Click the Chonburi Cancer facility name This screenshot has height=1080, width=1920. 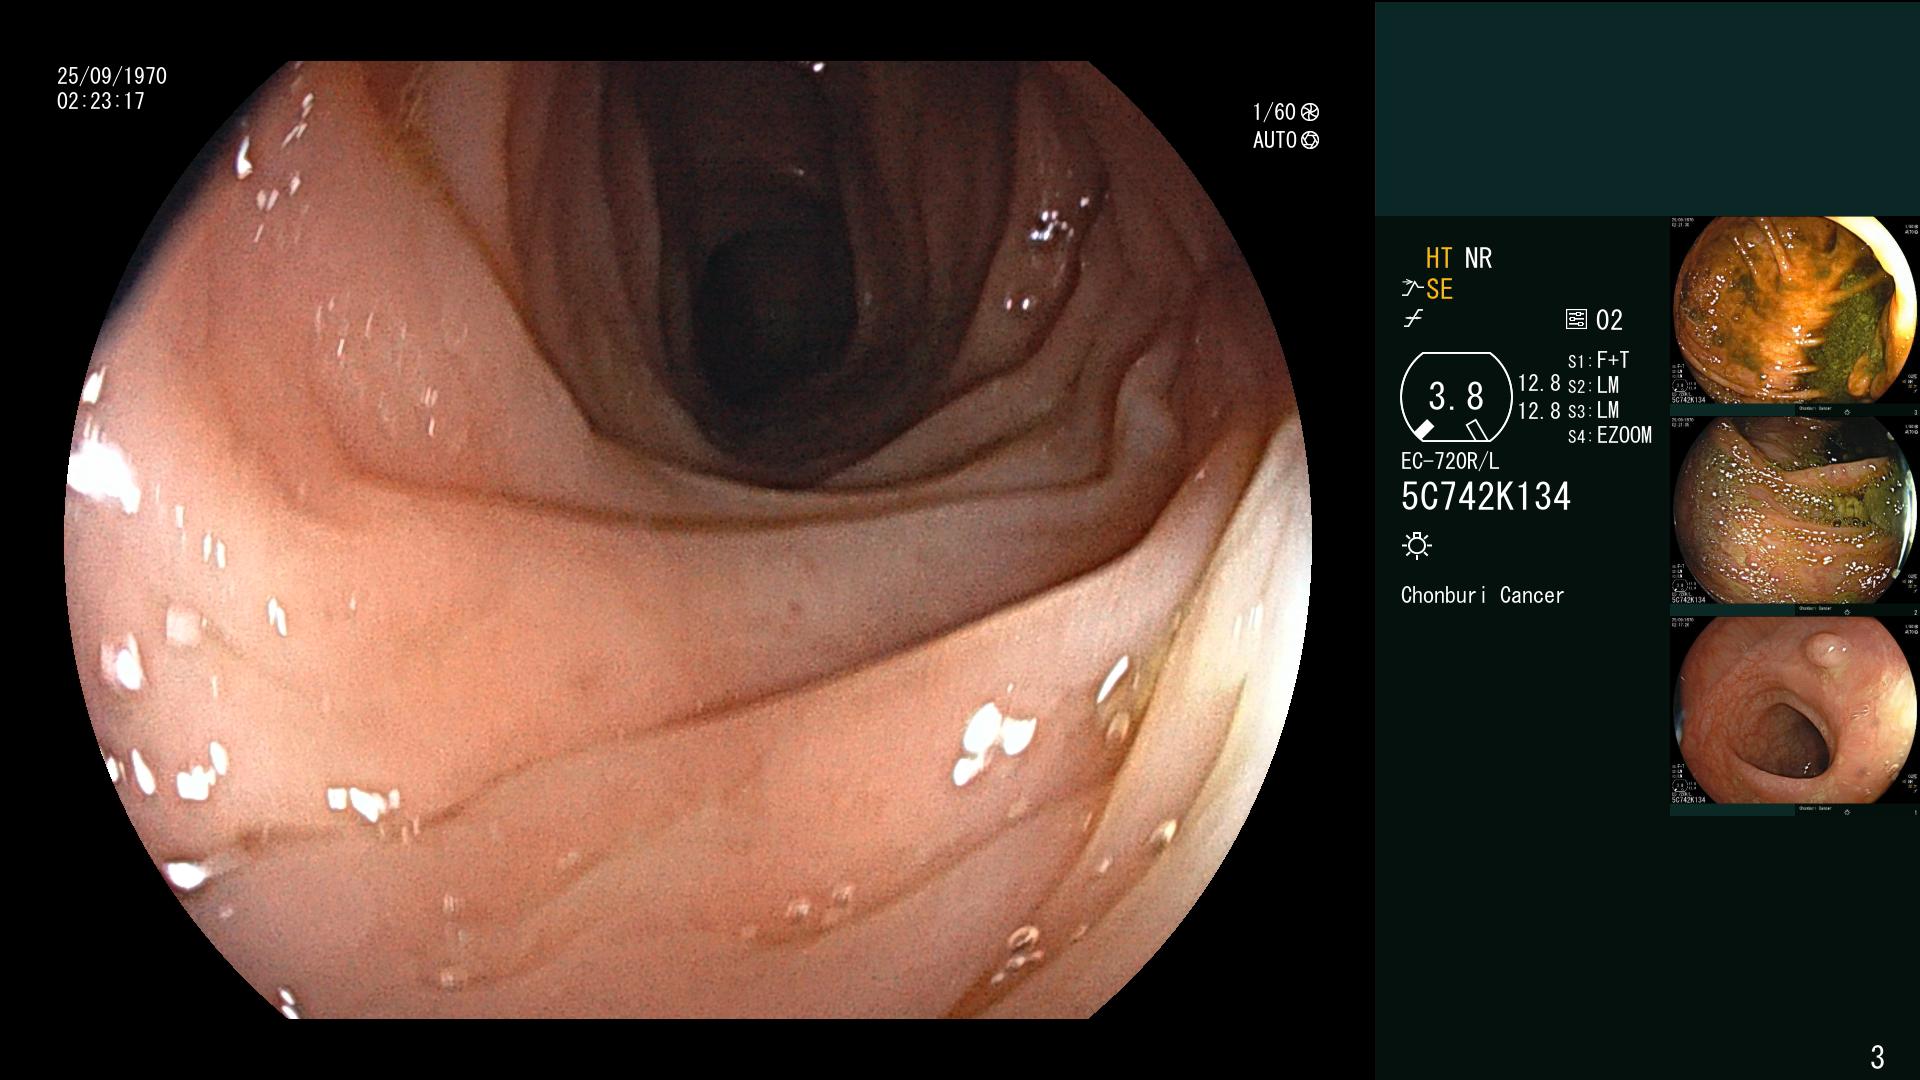pyautogui.click(x=1482, y=595)
